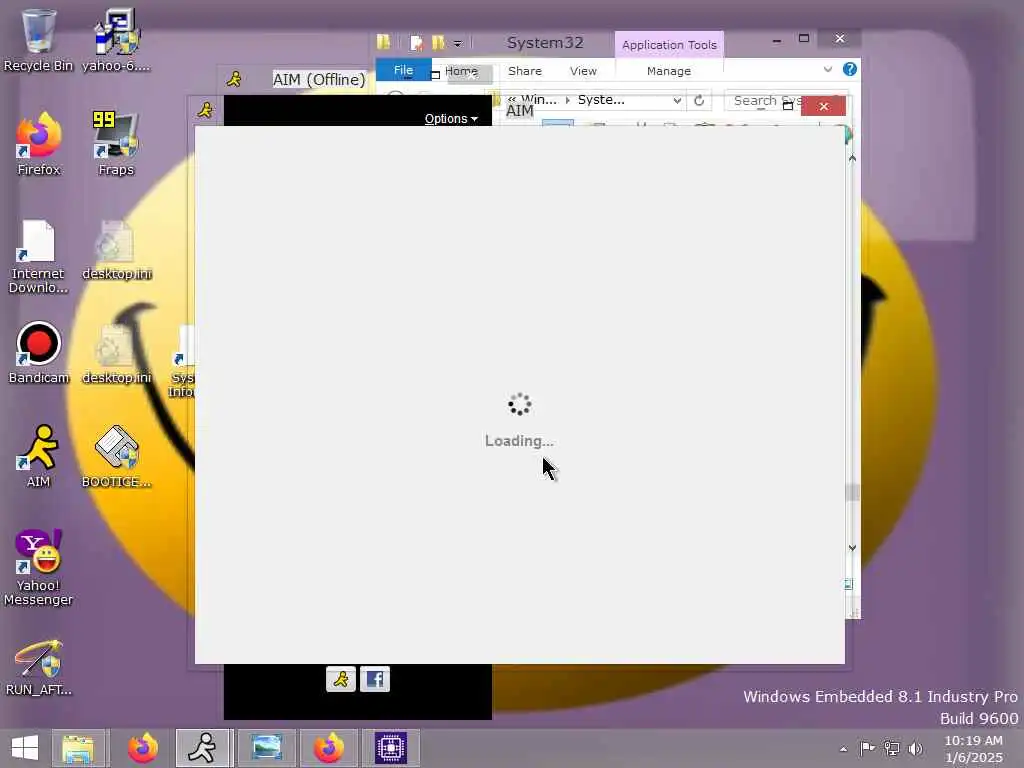The height and width of the screenshot is (768, 1024).
Task: Select the upper desktop.ini file icon
Action: coord(116,249)
